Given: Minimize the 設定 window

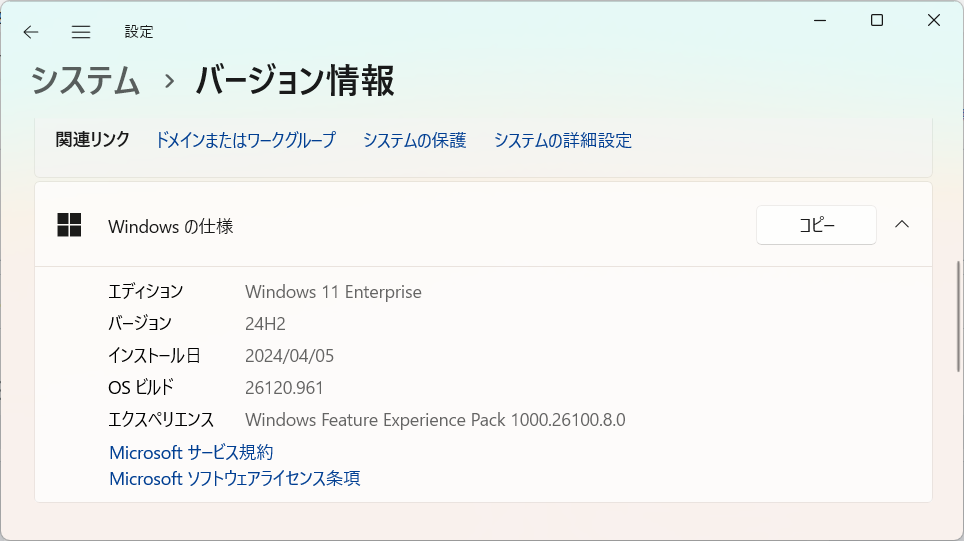Looking at the screenshot, I should (820, 20).
